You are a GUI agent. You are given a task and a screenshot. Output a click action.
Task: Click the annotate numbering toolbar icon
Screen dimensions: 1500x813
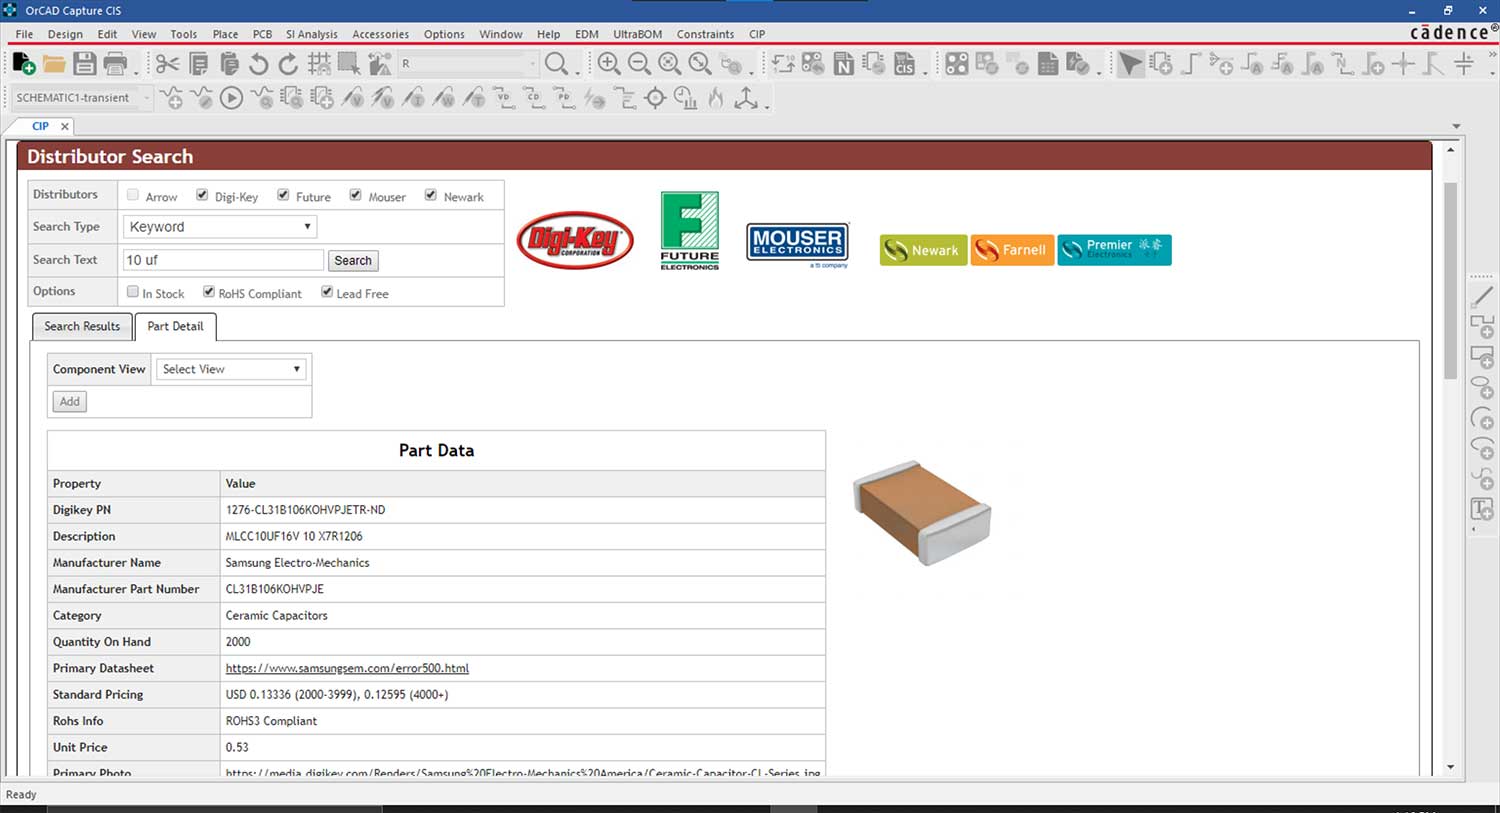[x=783, y=64]
